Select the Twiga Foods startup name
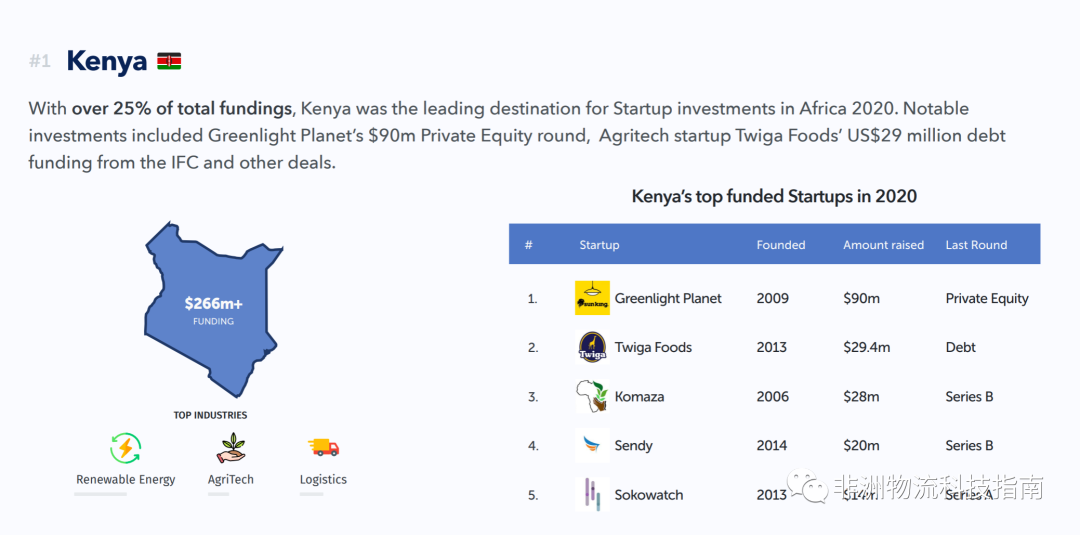The width and height of the screenshot is (1080, 535). [x=653, y=347]
